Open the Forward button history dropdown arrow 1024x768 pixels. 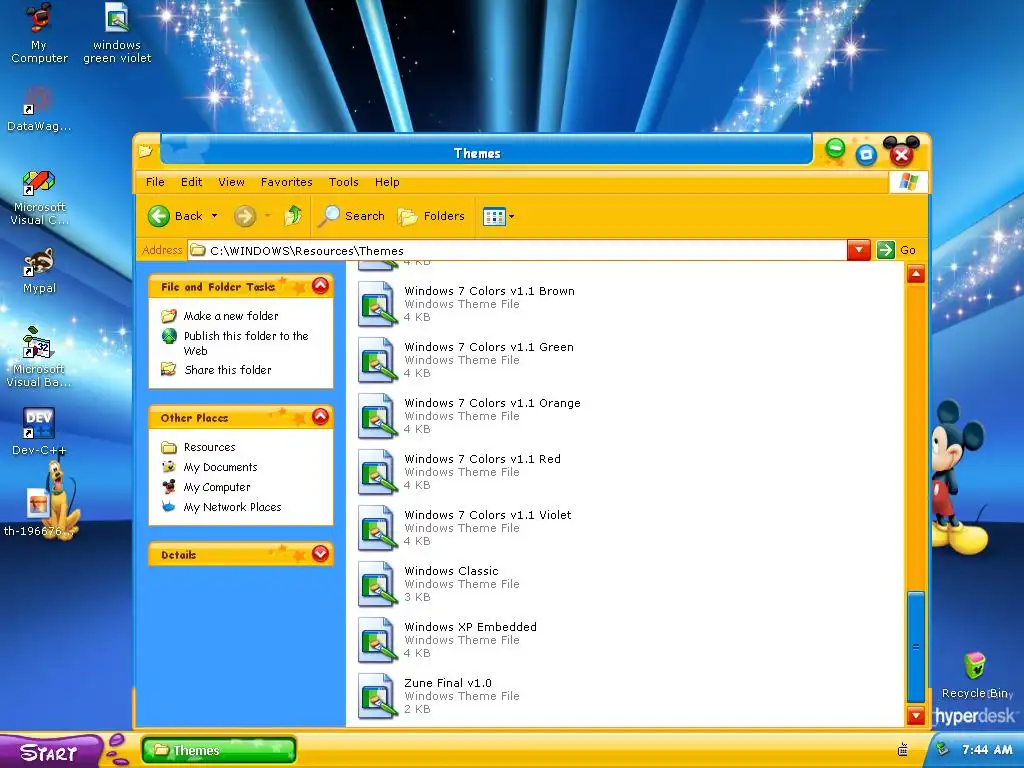(267, 216)
